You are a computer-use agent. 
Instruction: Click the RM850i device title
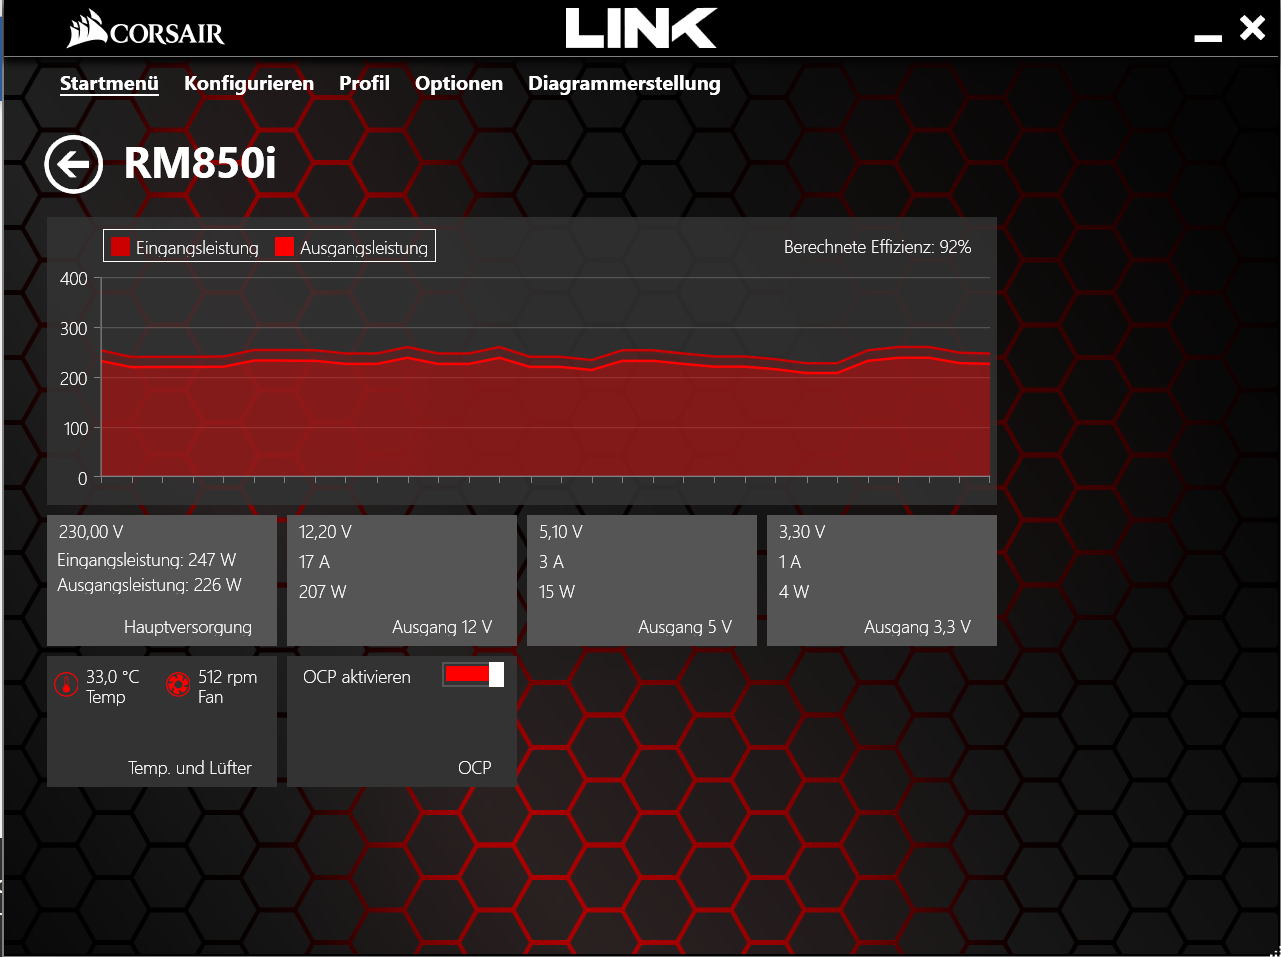point(200,163)
